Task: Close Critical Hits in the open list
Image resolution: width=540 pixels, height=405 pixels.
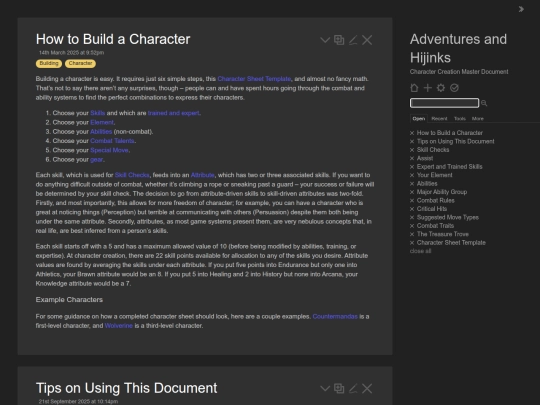Action: coord(412,209)
